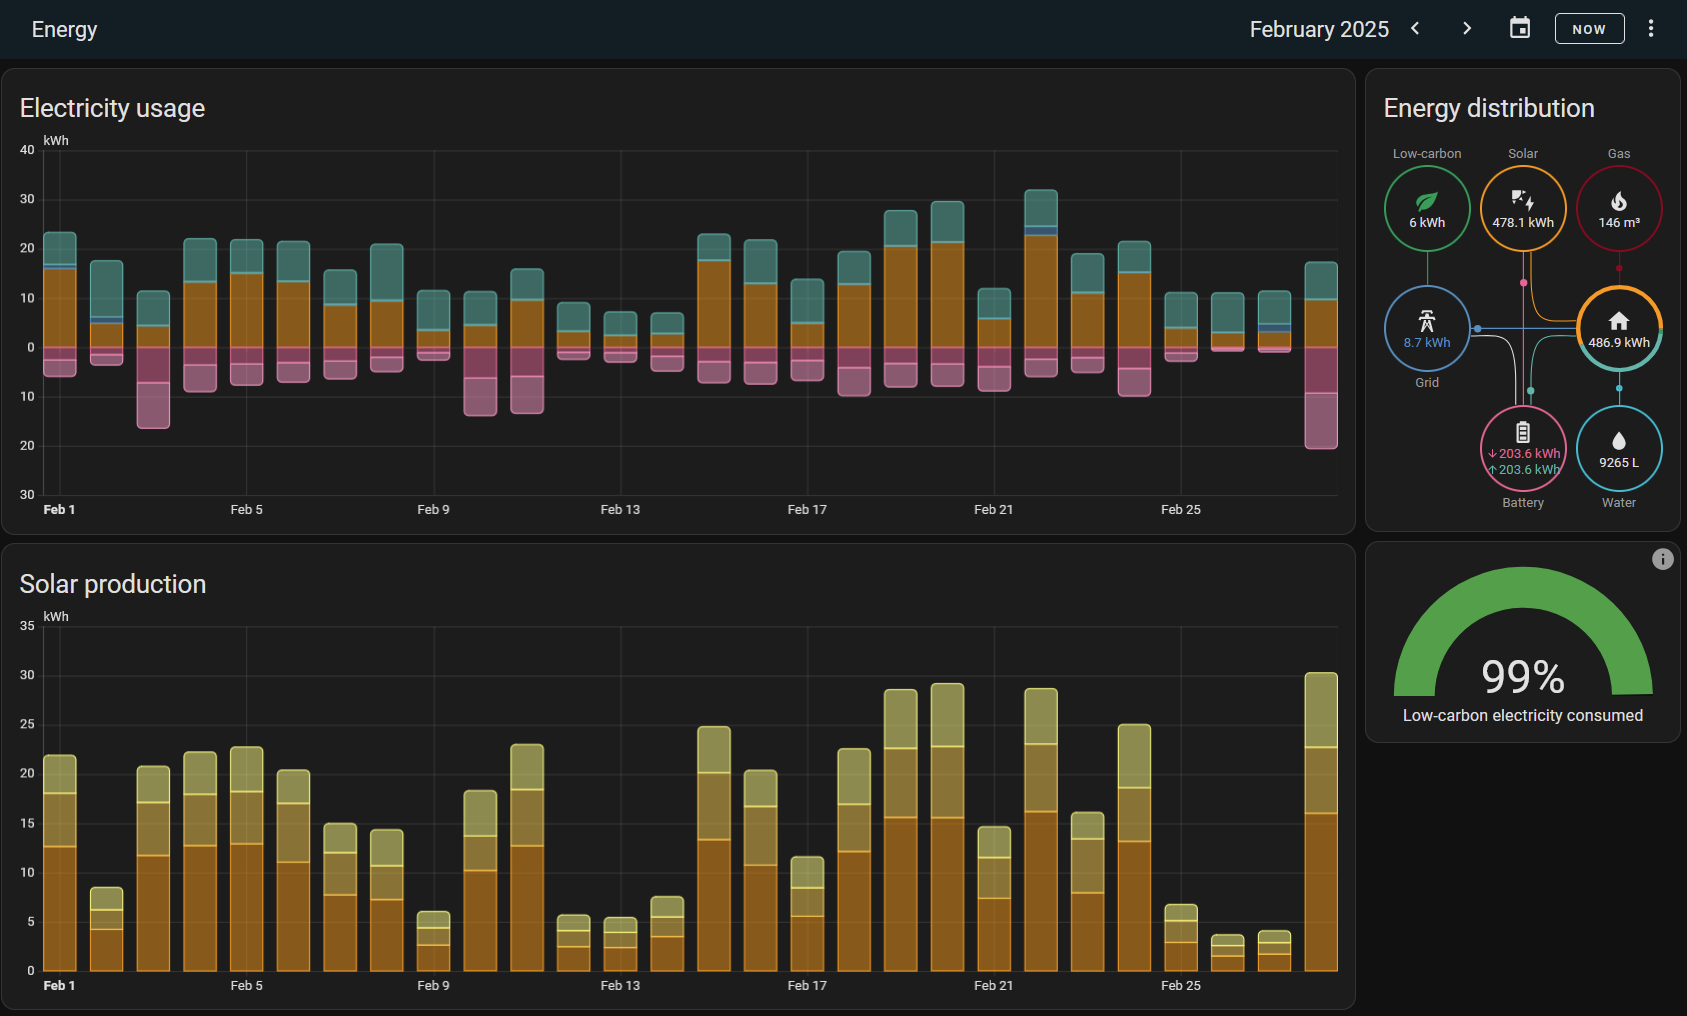Open the Gas flame circle
Screen dimensions: 1687x1016
click(x=1618, y=209)
